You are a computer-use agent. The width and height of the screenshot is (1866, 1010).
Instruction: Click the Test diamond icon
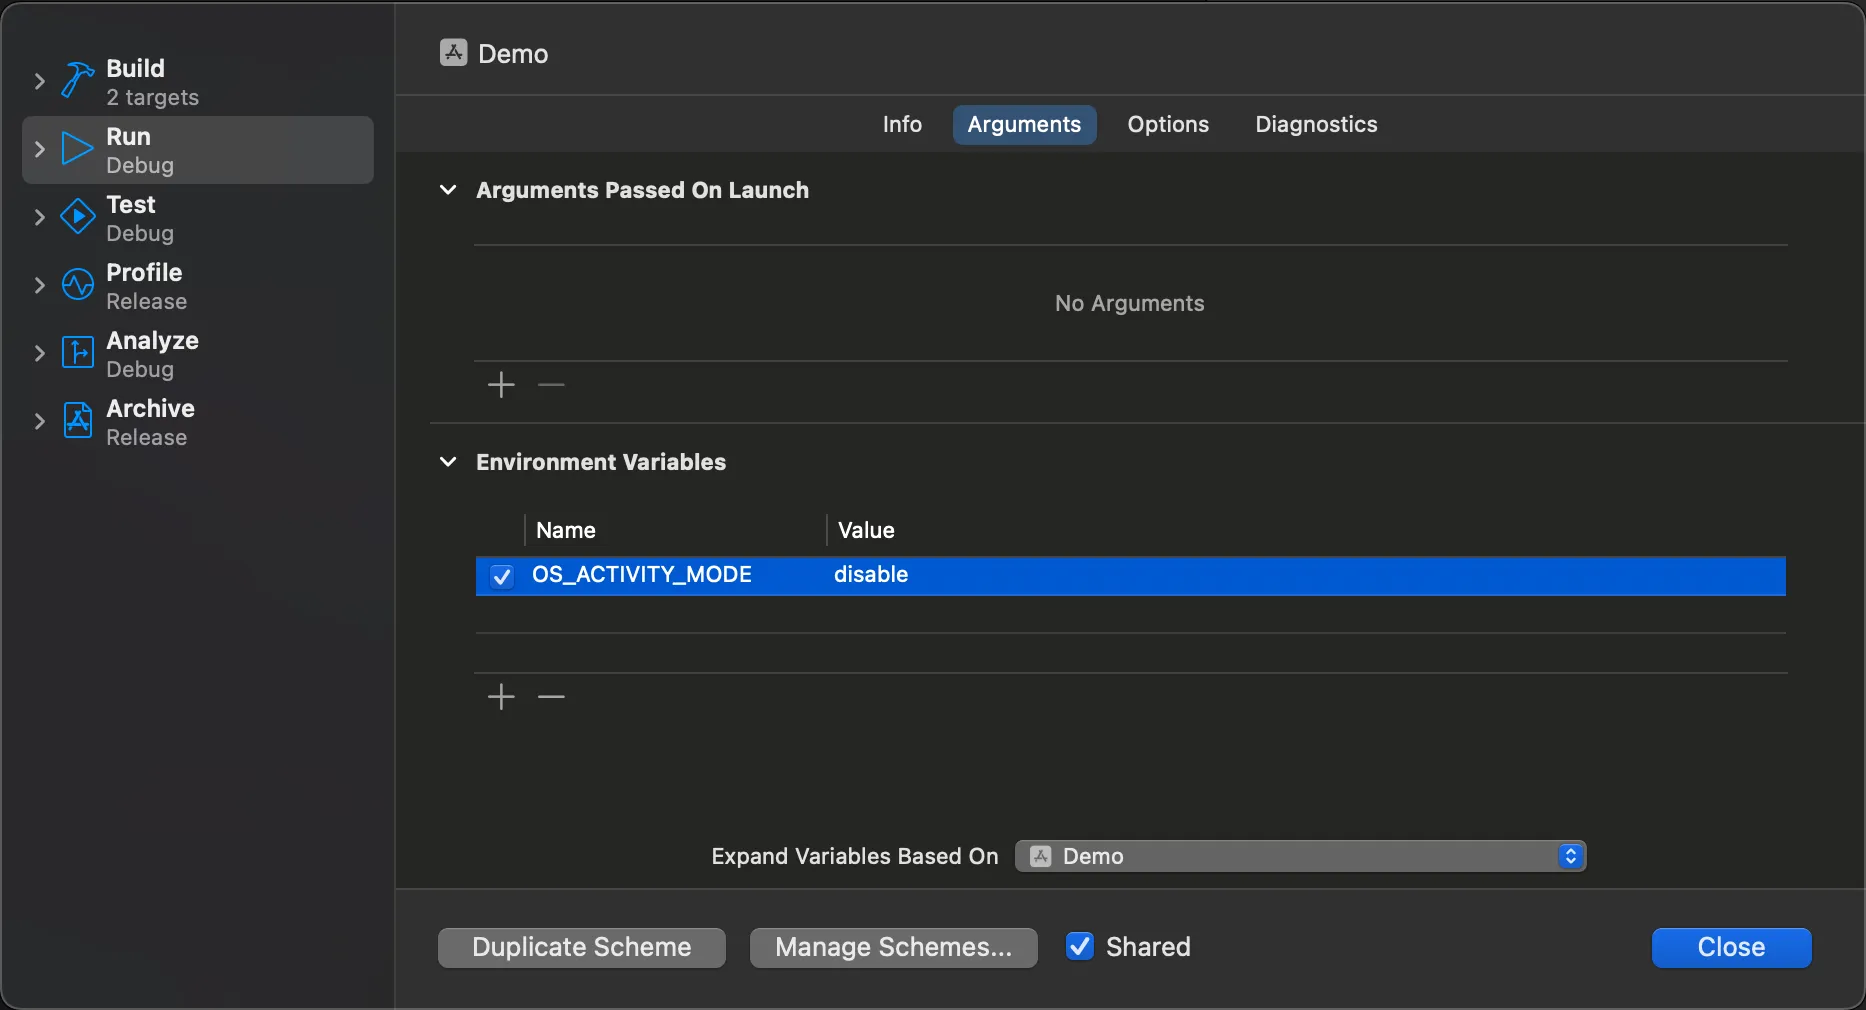[x=78, y=217]
